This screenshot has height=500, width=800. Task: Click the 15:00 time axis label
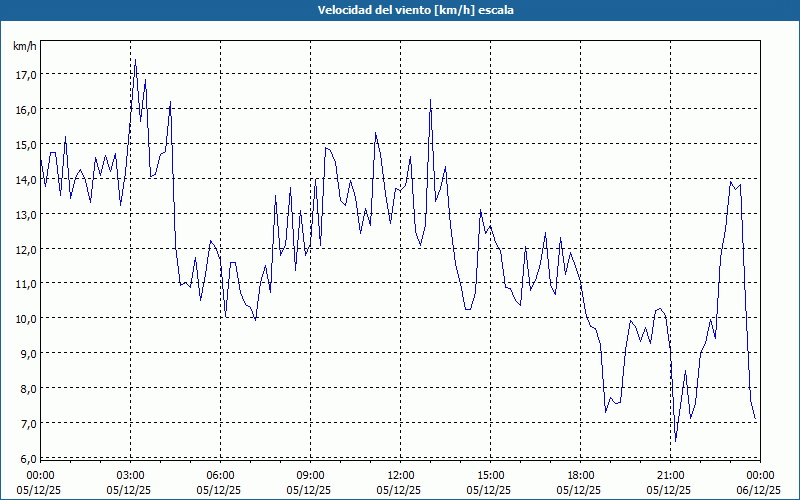coord(490,476)
